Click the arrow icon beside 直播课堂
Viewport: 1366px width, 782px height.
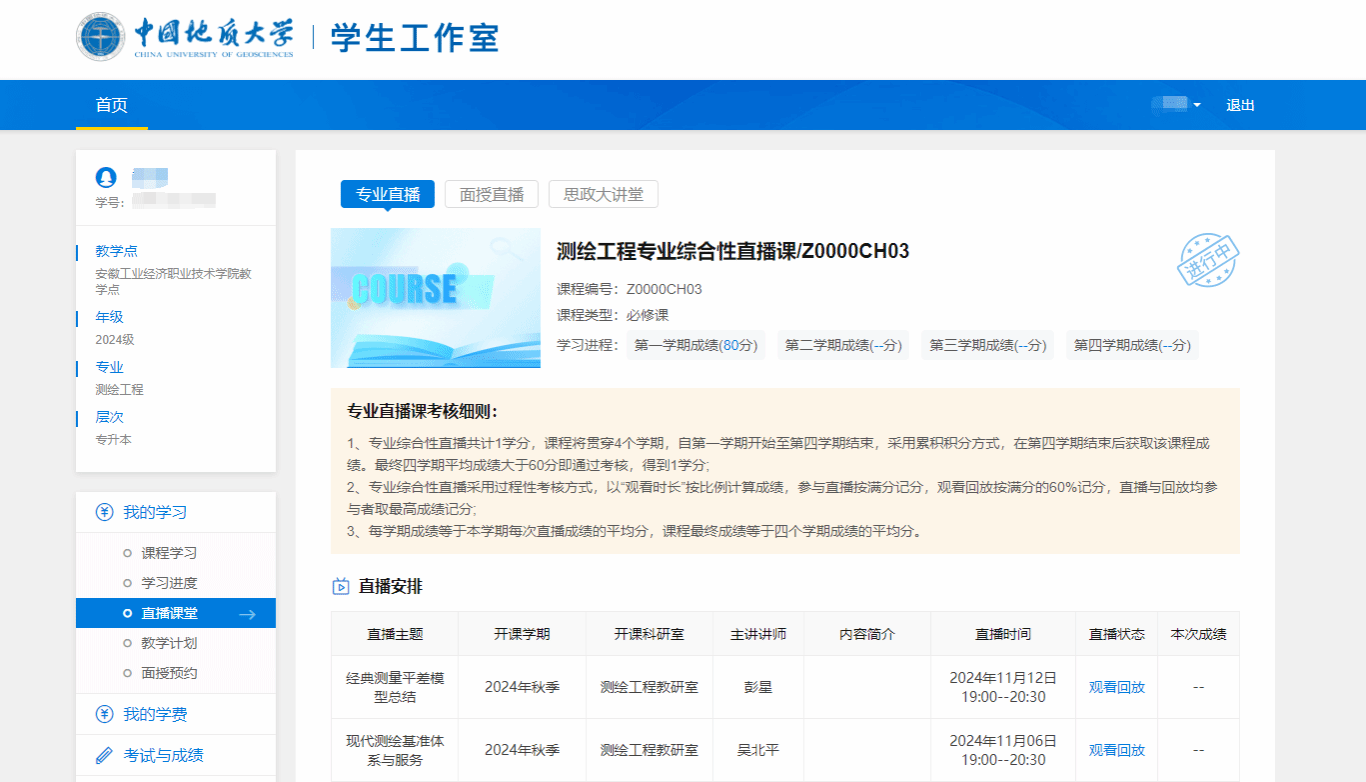[247, 614]
